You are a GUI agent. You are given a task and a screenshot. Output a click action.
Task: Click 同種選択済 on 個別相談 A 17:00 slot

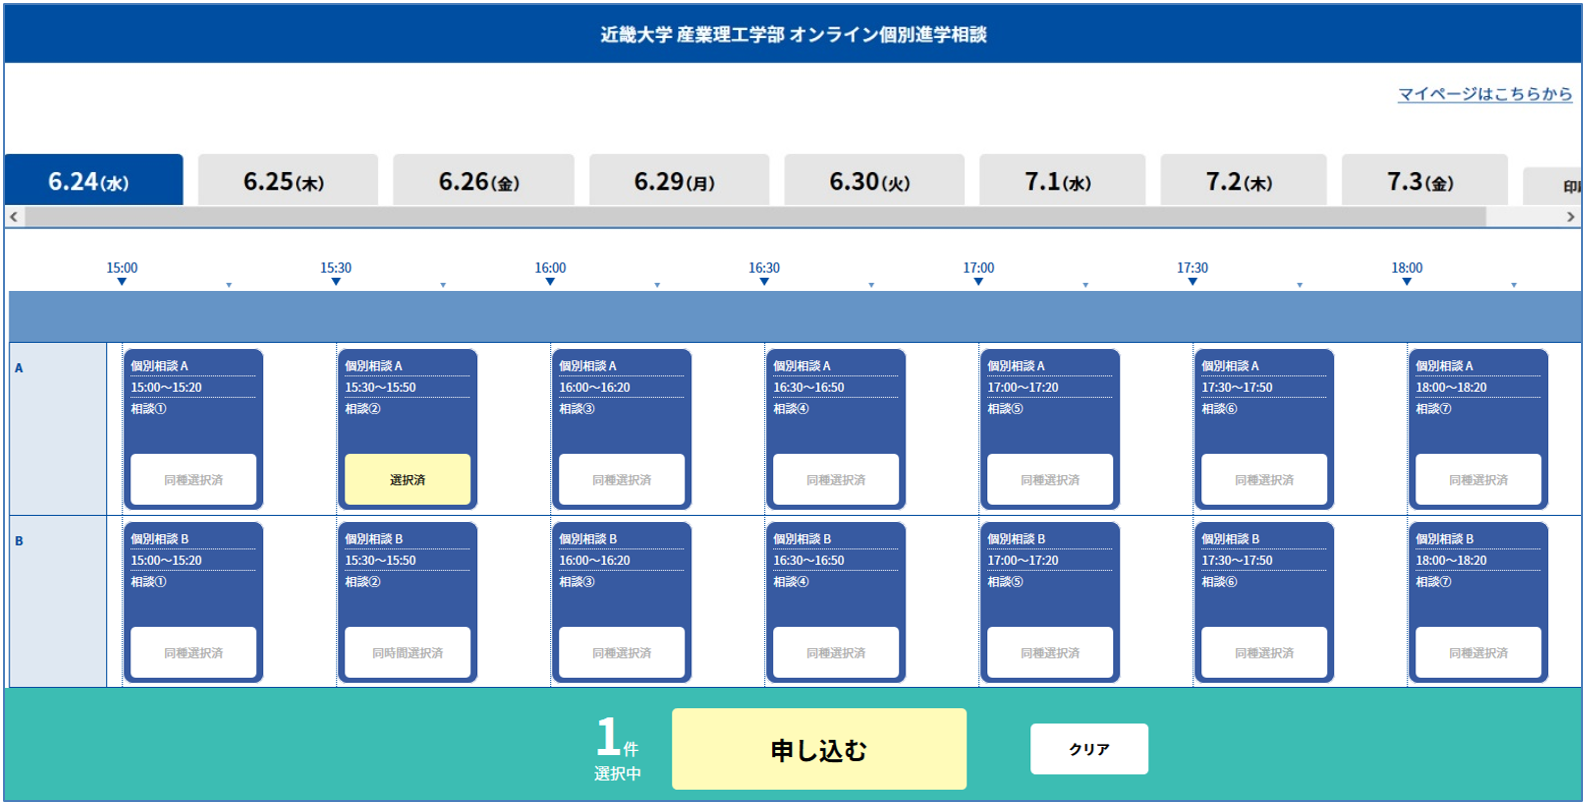(x=1049, y=480)
